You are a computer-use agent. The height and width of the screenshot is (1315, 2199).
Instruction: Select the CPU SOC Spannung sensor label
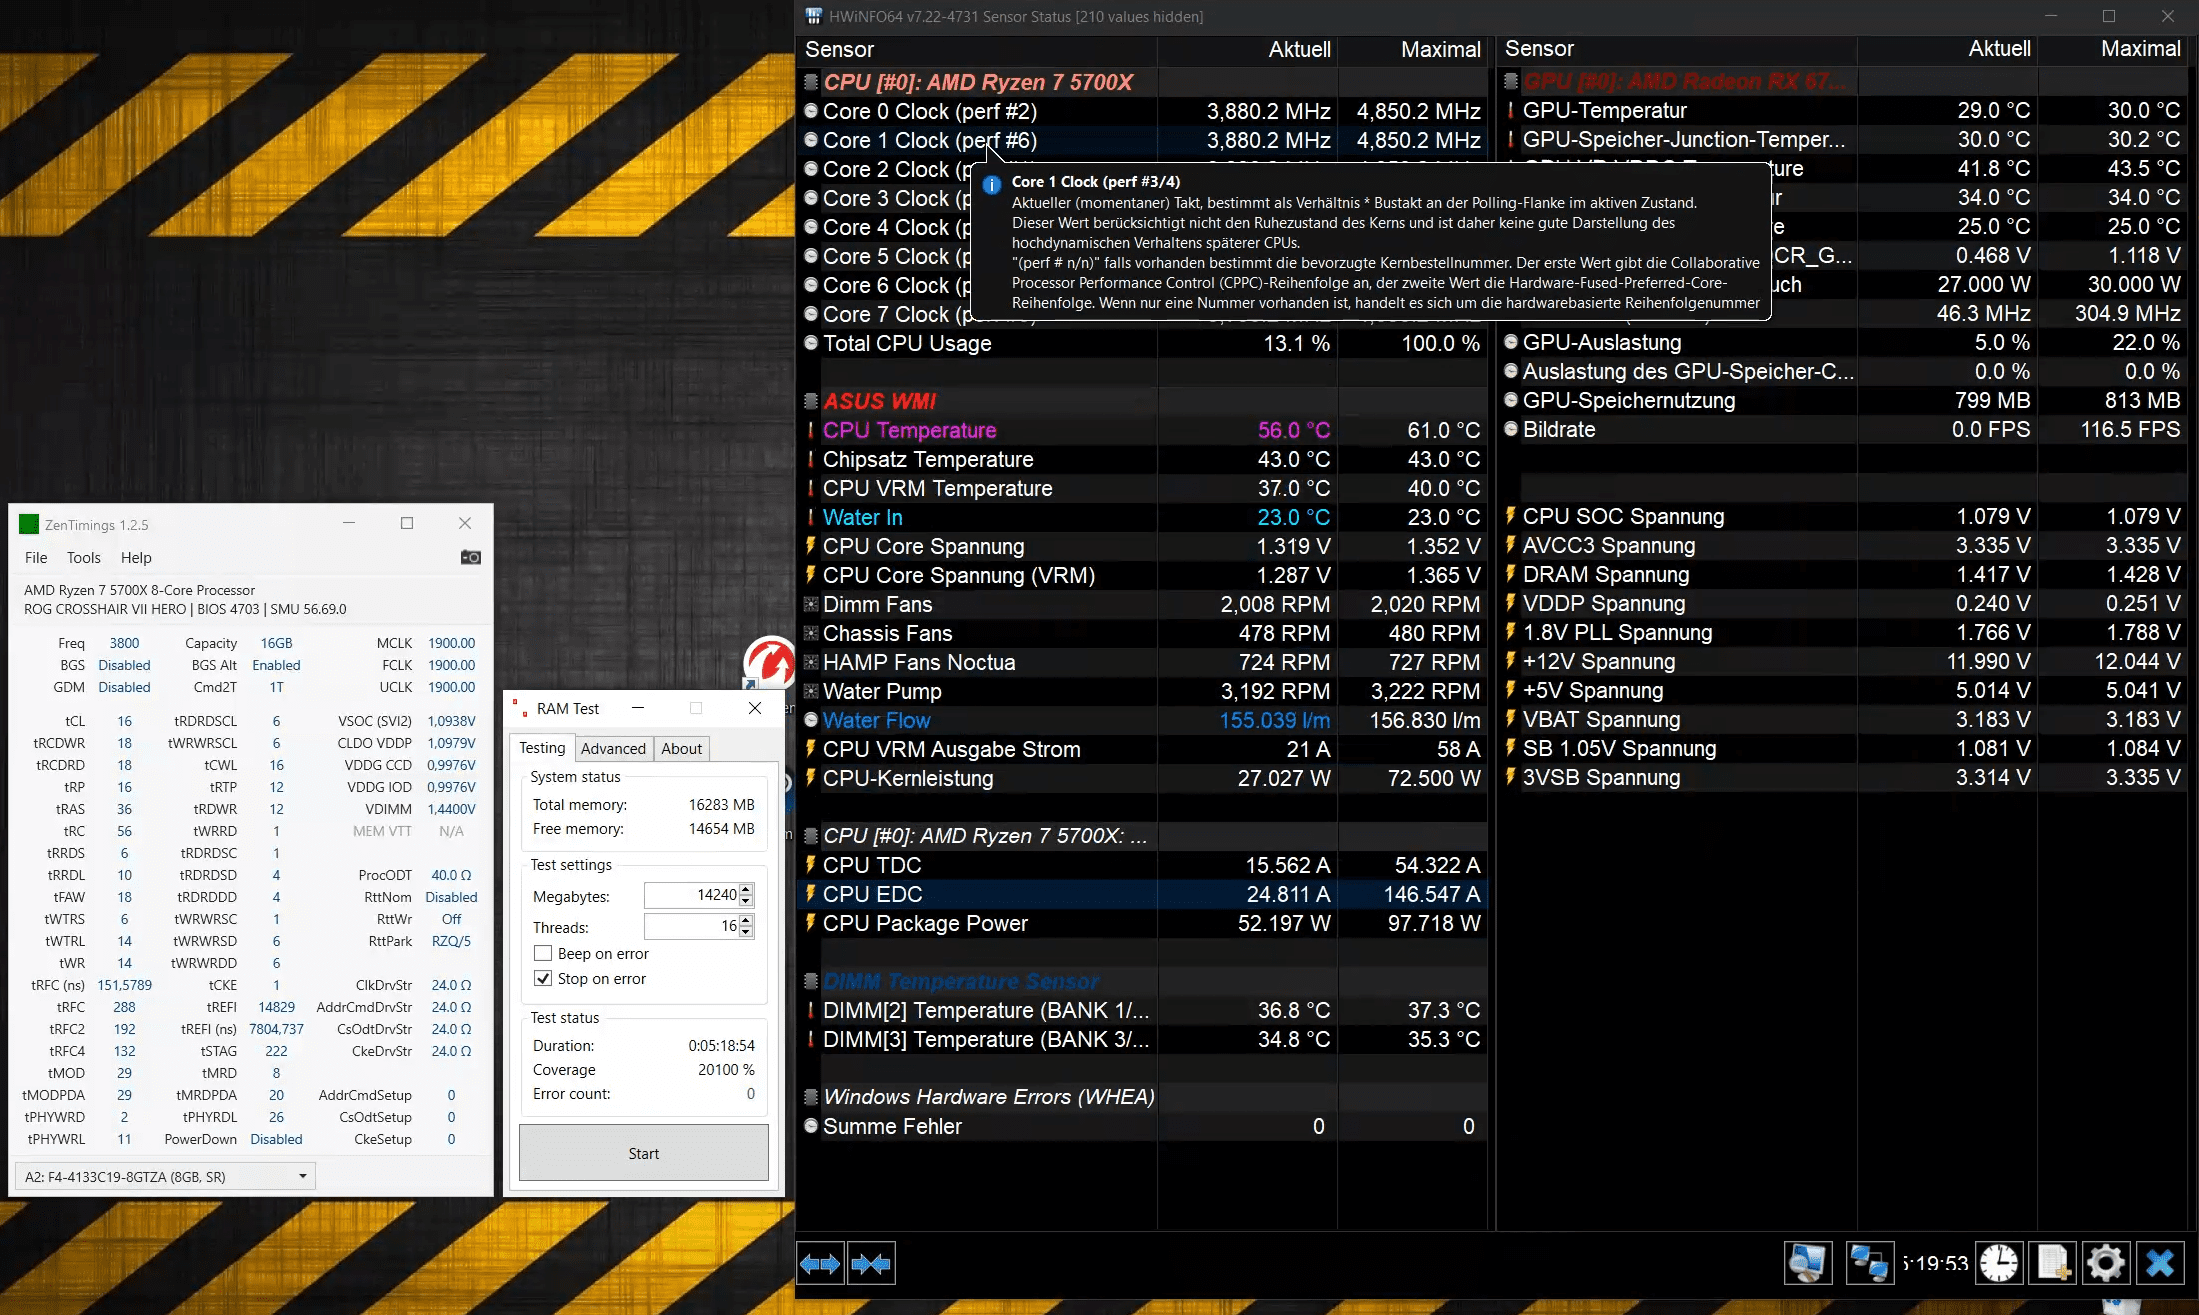point(1623,516)
